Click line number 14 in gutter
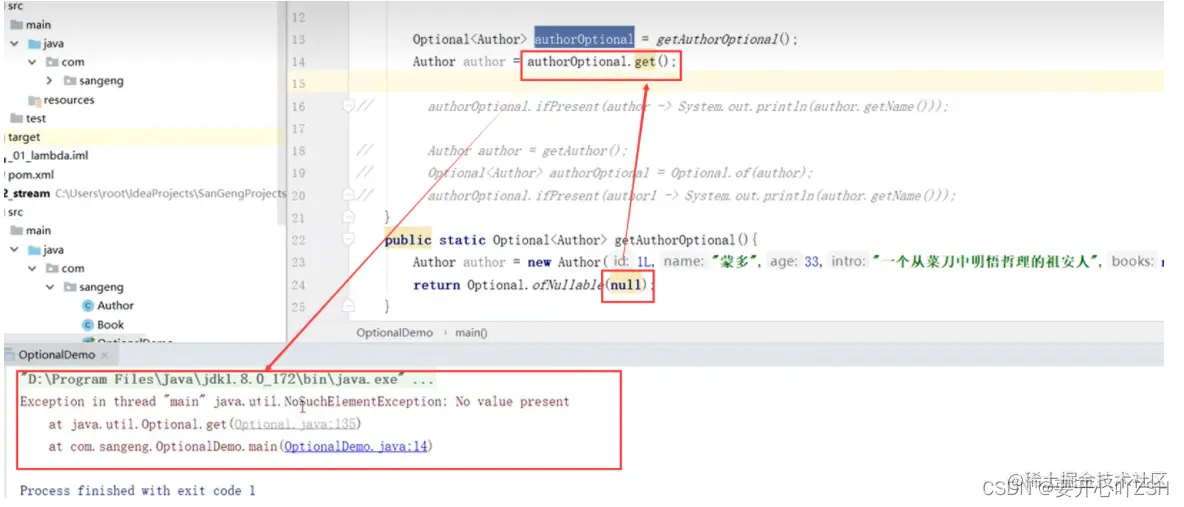1184x507 pixels. click(298, 62)
